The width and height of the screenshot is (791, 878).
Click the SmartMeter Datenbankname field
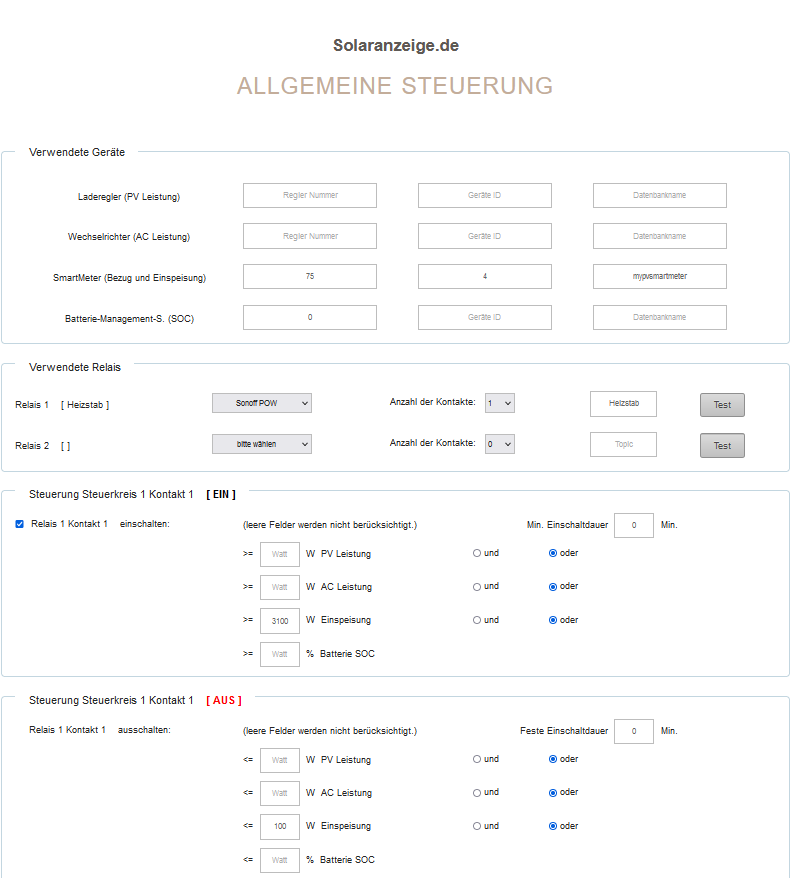click(x=659, y=276)
